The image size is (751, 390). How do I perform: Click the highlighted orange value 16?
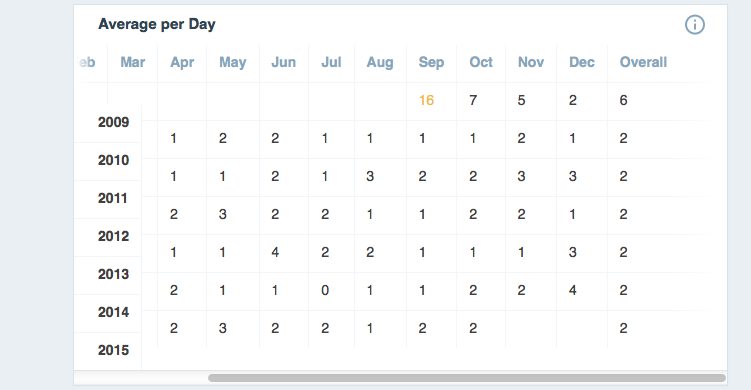coord(426,100)
